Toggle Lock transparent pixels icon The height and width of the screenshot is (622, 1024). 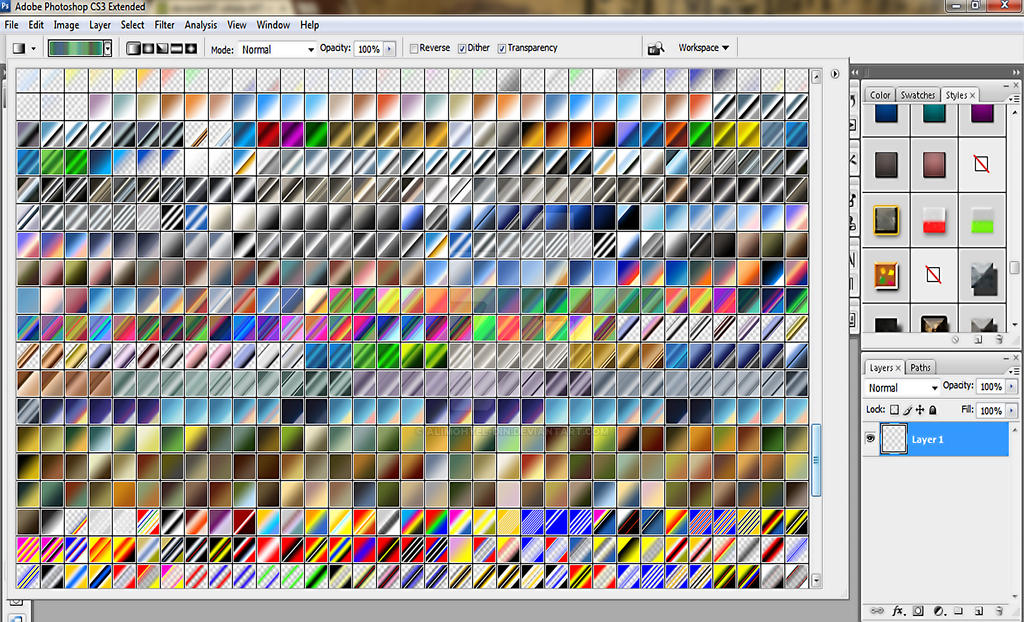pos(894,410)
